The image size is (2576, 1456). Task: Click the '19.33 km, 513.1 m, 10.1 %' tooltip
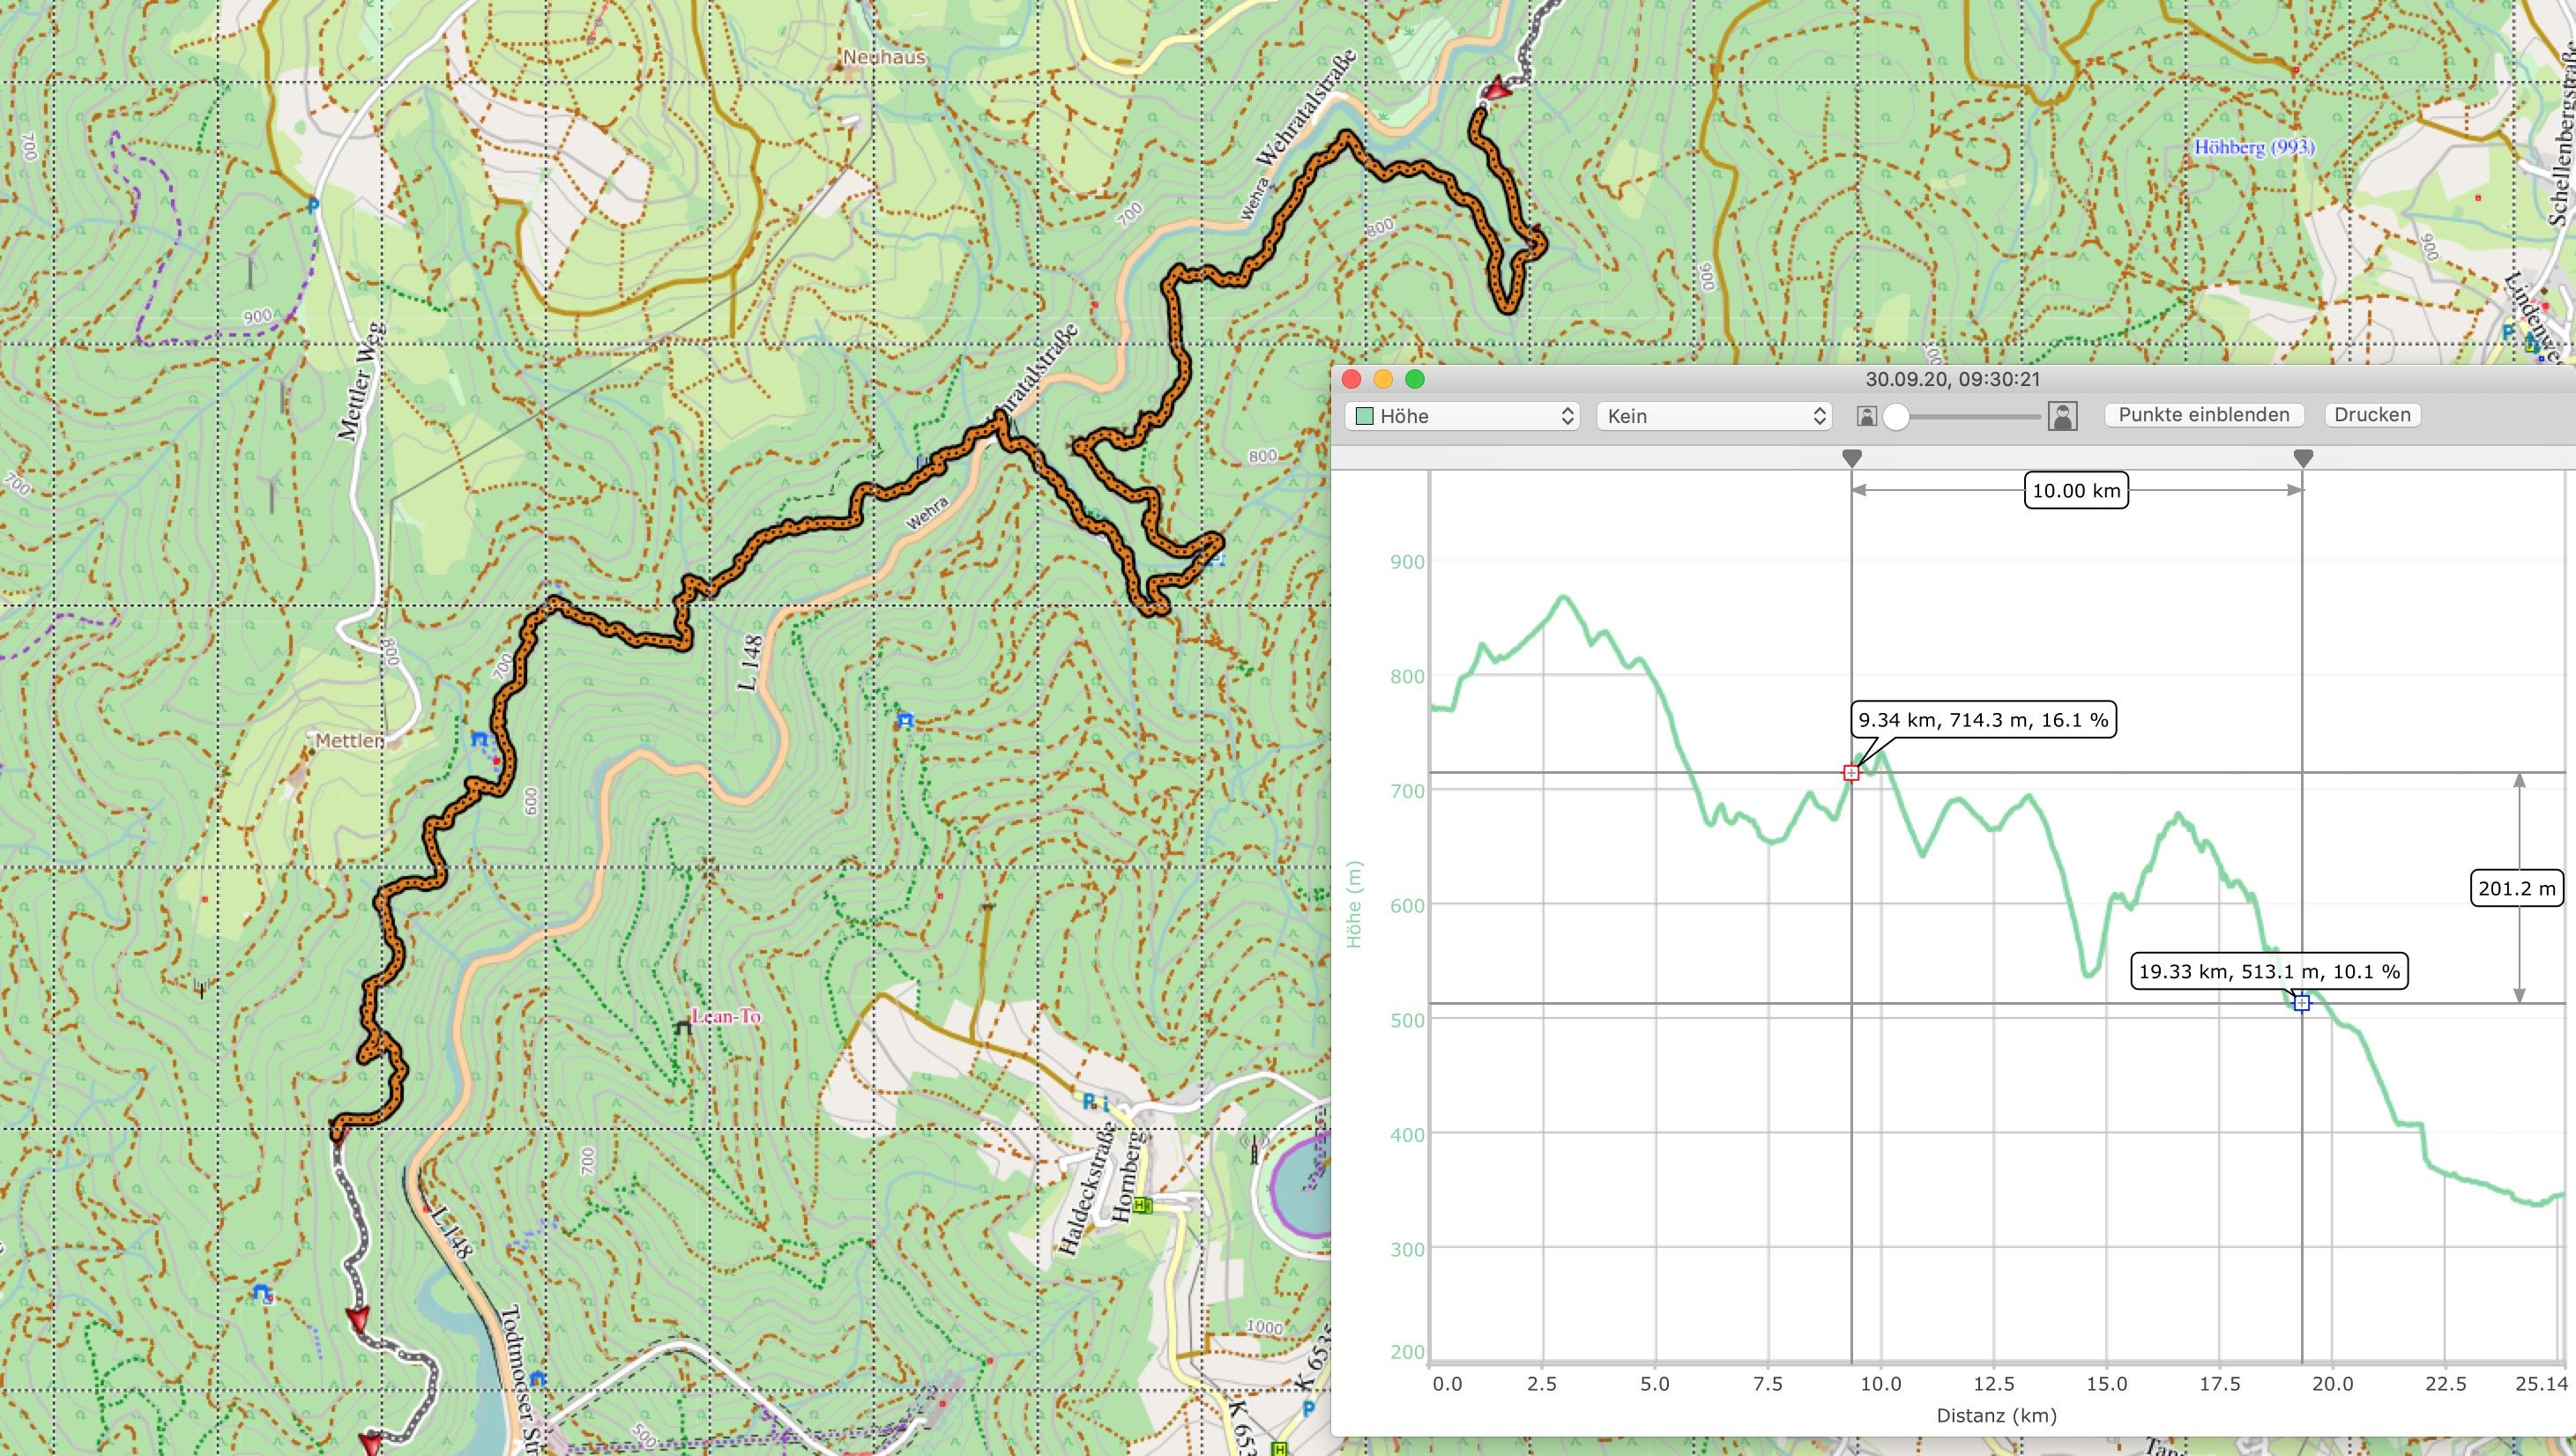[x=2269, y=971]
